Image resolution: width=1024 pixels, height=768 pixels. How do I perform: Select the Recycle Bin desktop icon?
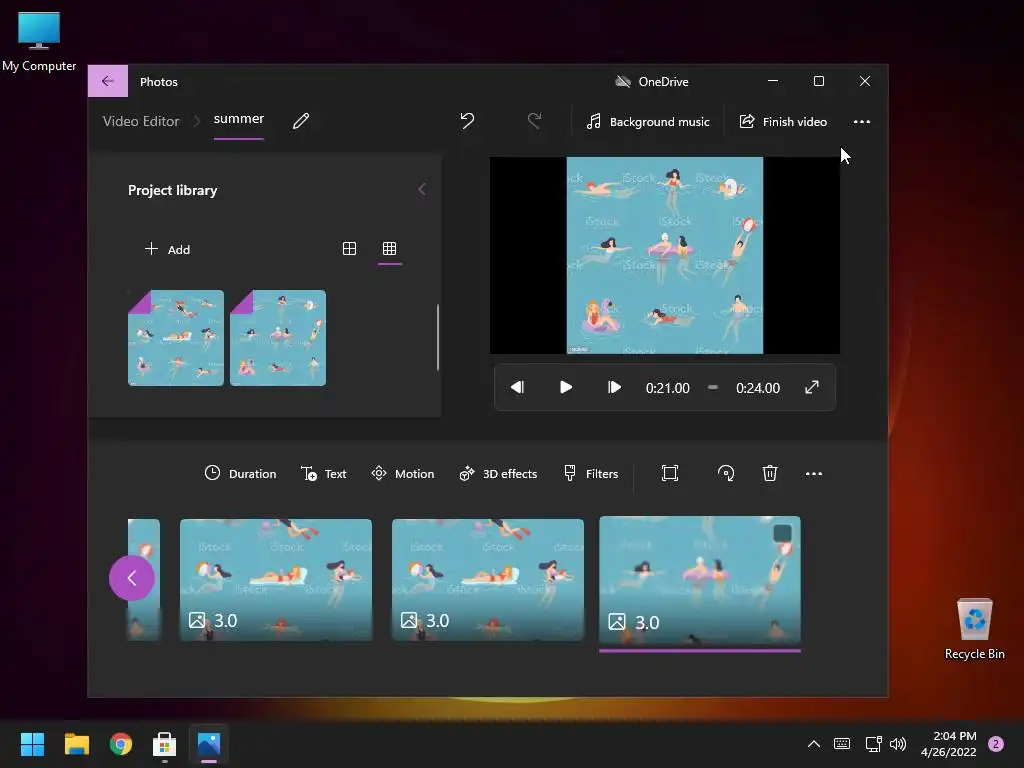(974, 629)
